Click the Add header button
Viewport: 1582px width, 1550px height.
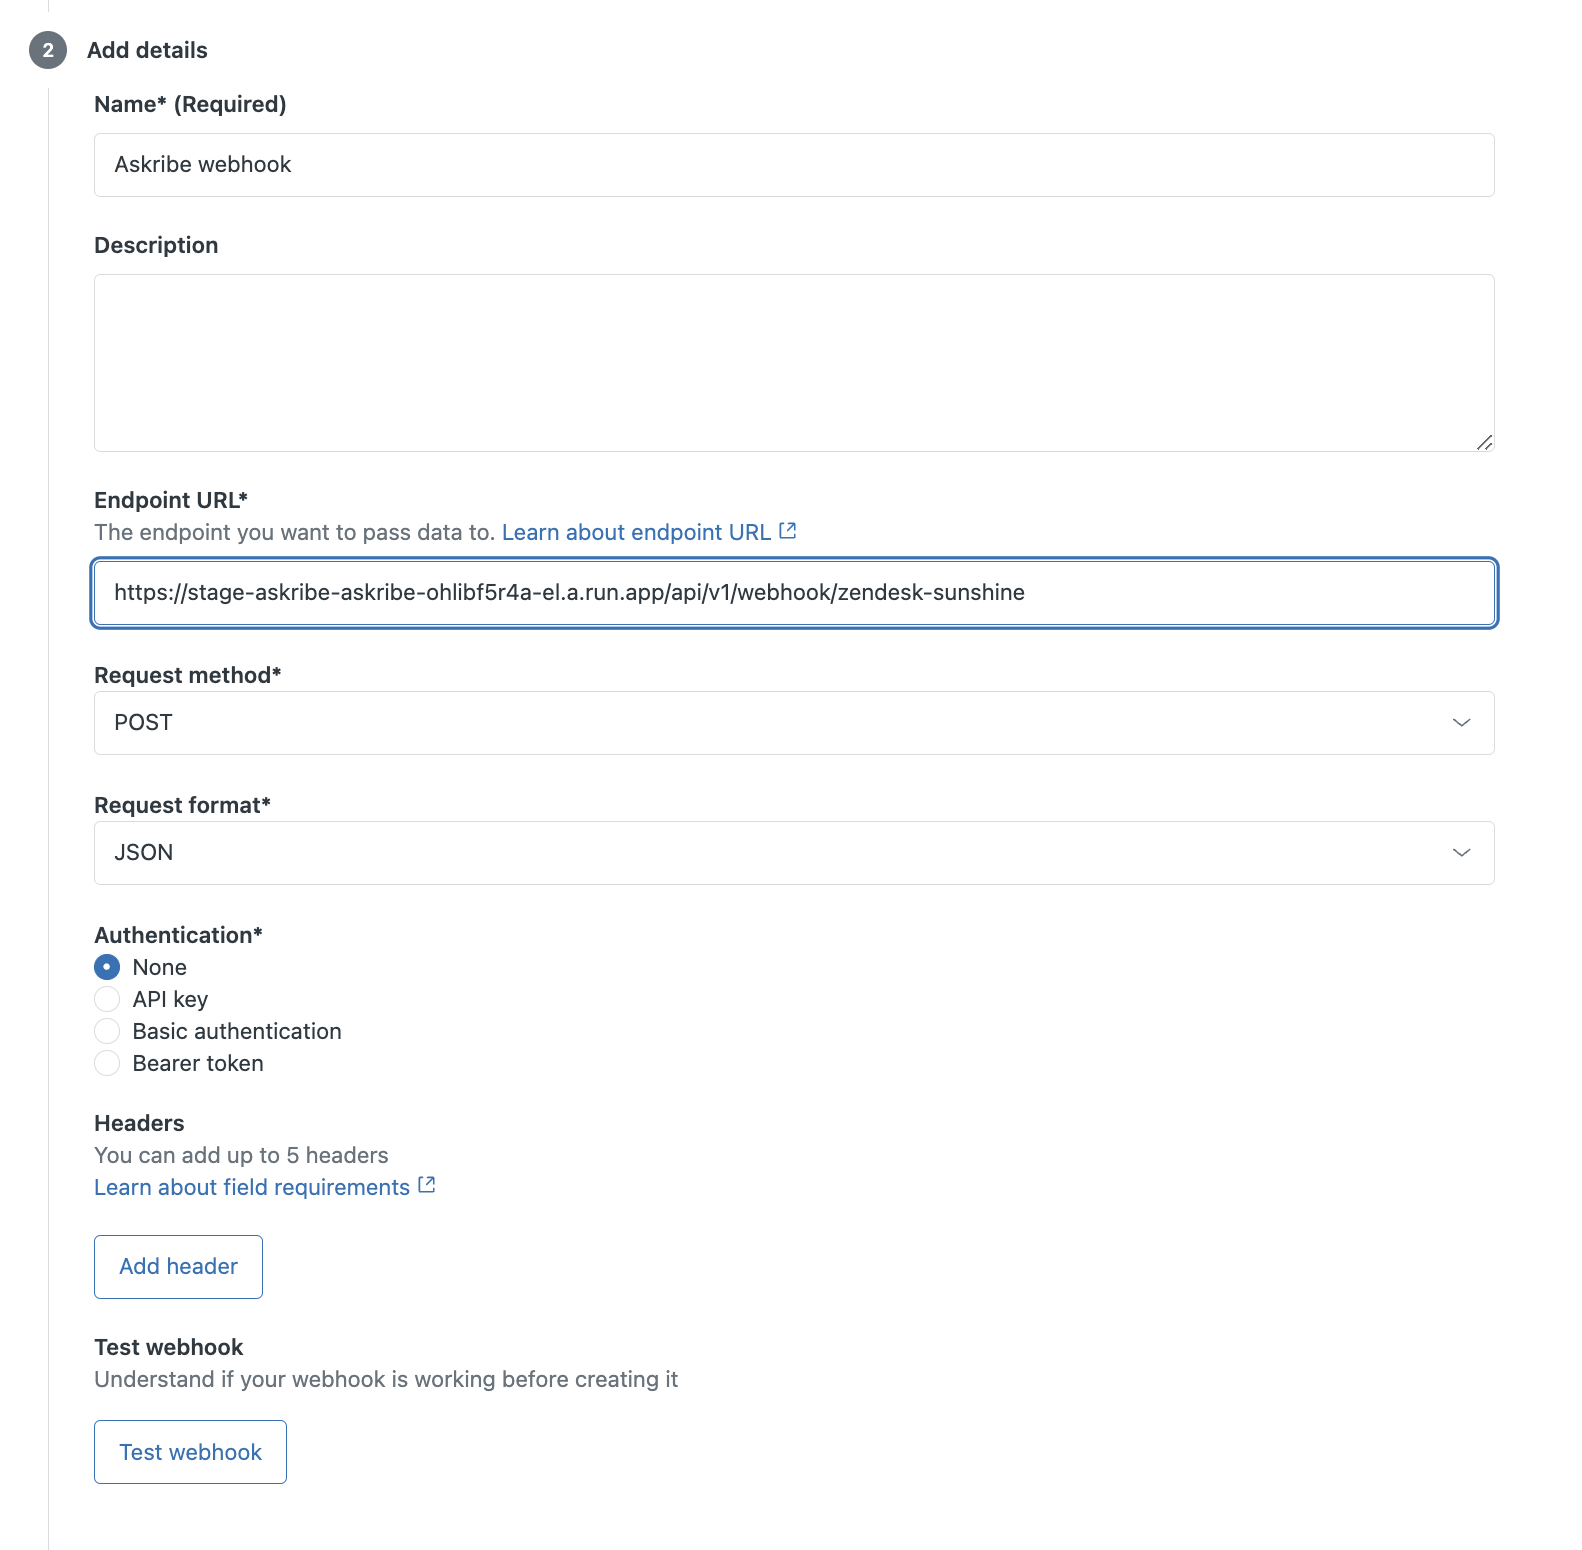pyautogui.click(x=178, y=1267)
